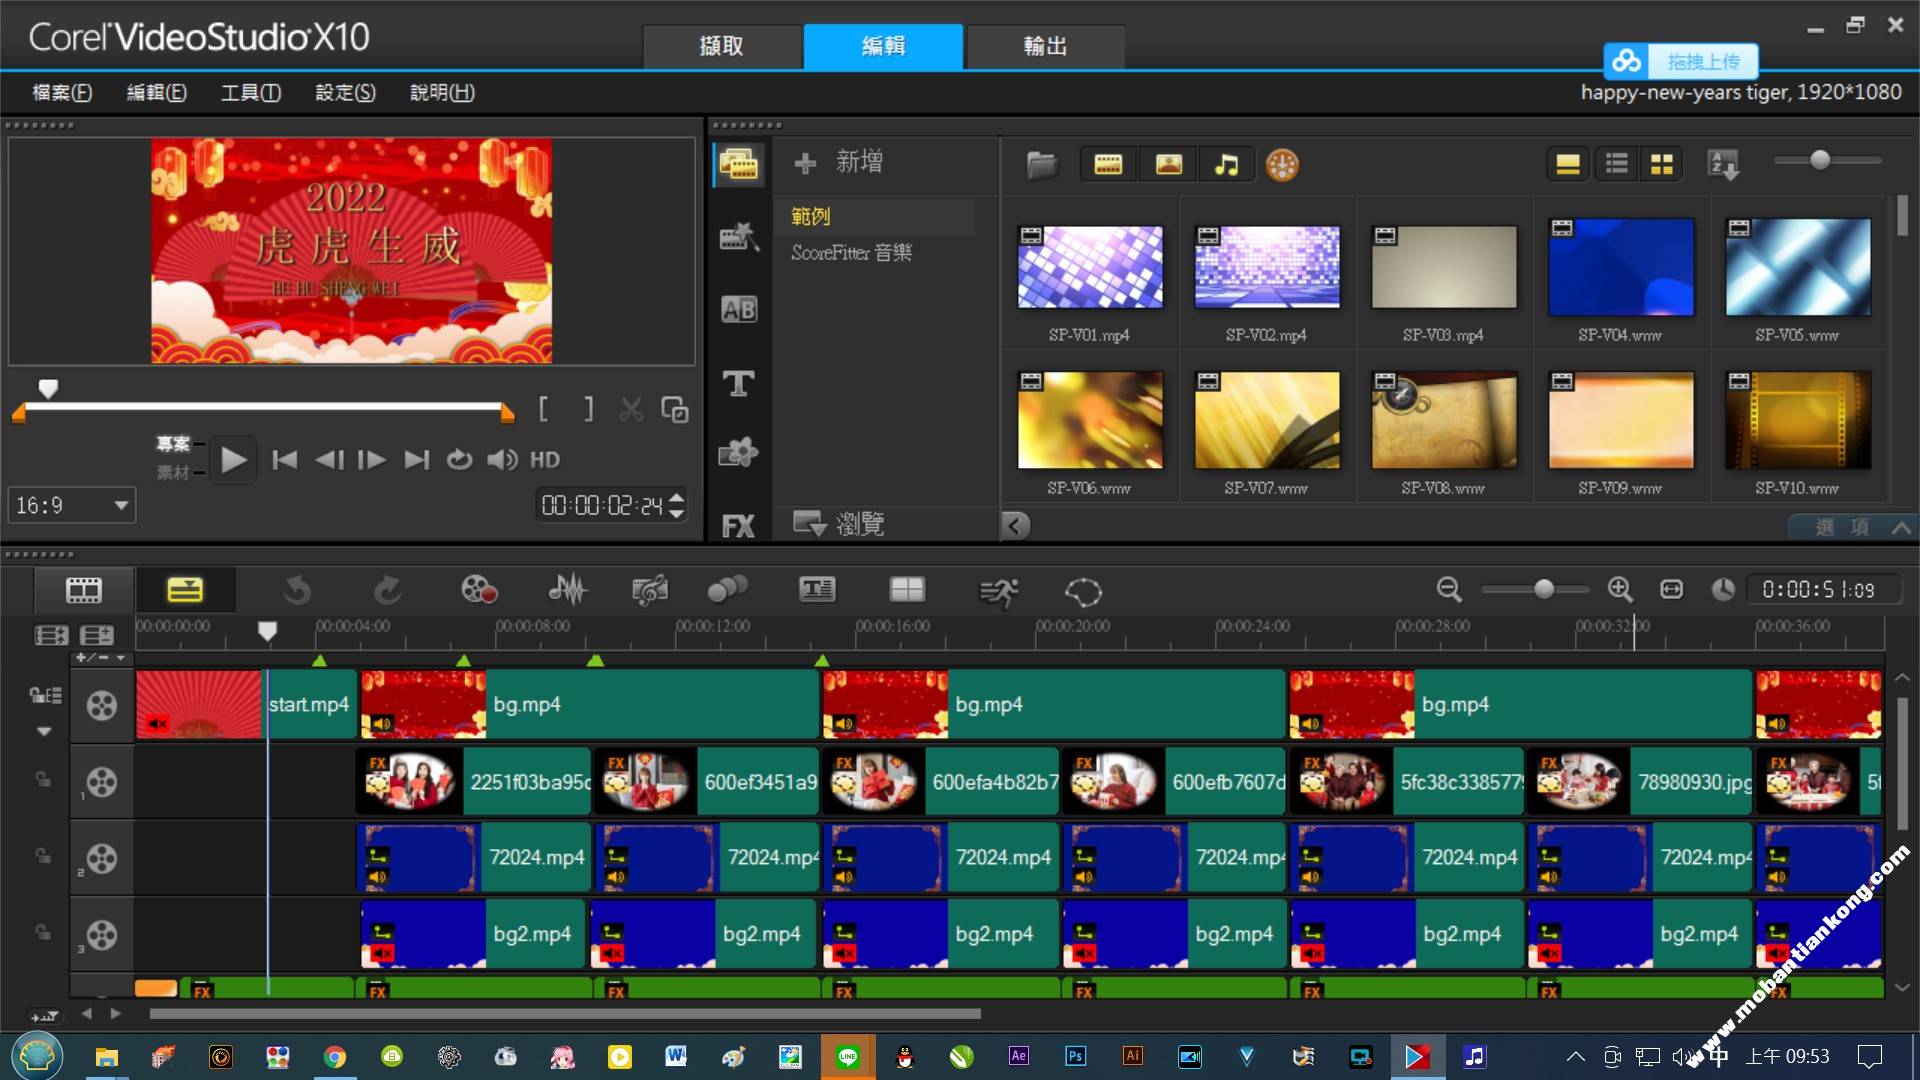Click the timeline zoom in magnifier
The height and width of the screenshot is (1080, 1920).
pos(1620,590)
